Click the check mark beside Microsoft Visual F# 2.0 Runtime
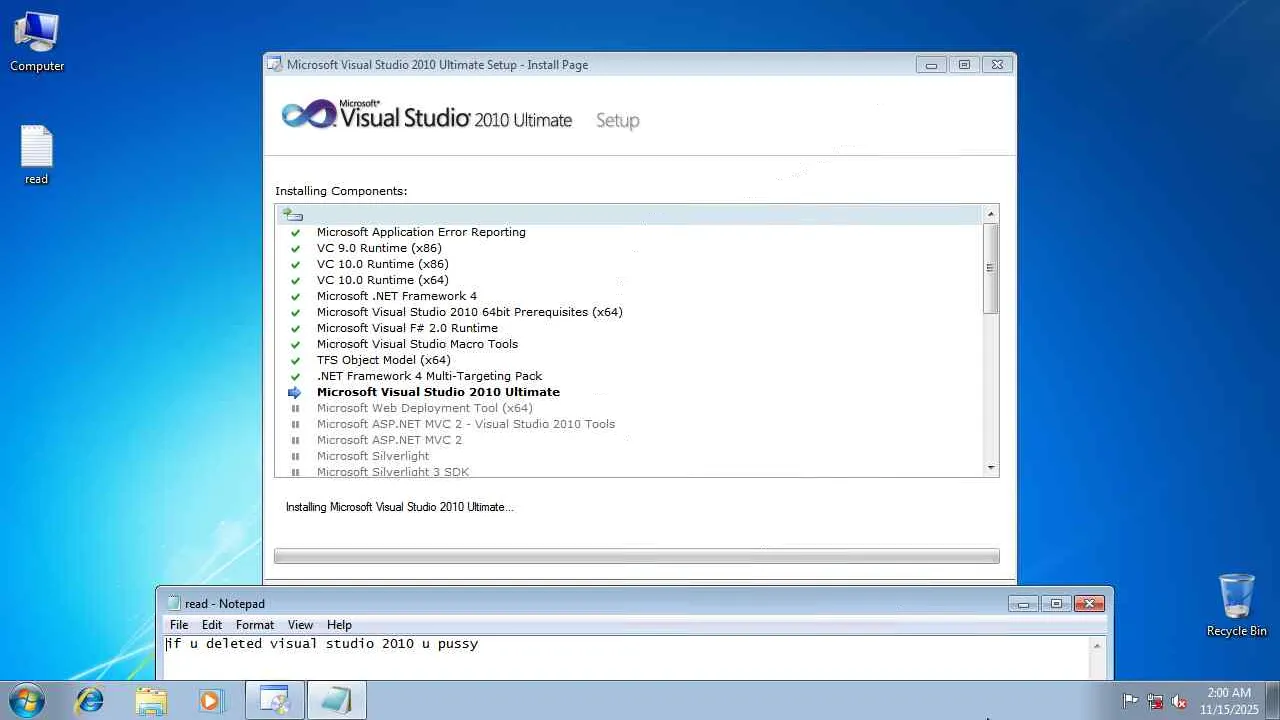Viewport: 1280px width, 720px height. coord(295,328)
